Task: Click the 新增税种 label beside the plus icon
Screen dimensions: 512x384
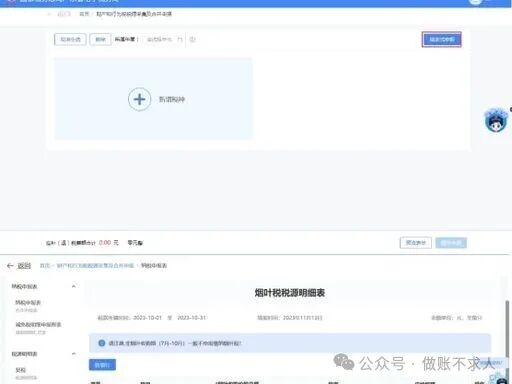Action: (x=172, y=99)
